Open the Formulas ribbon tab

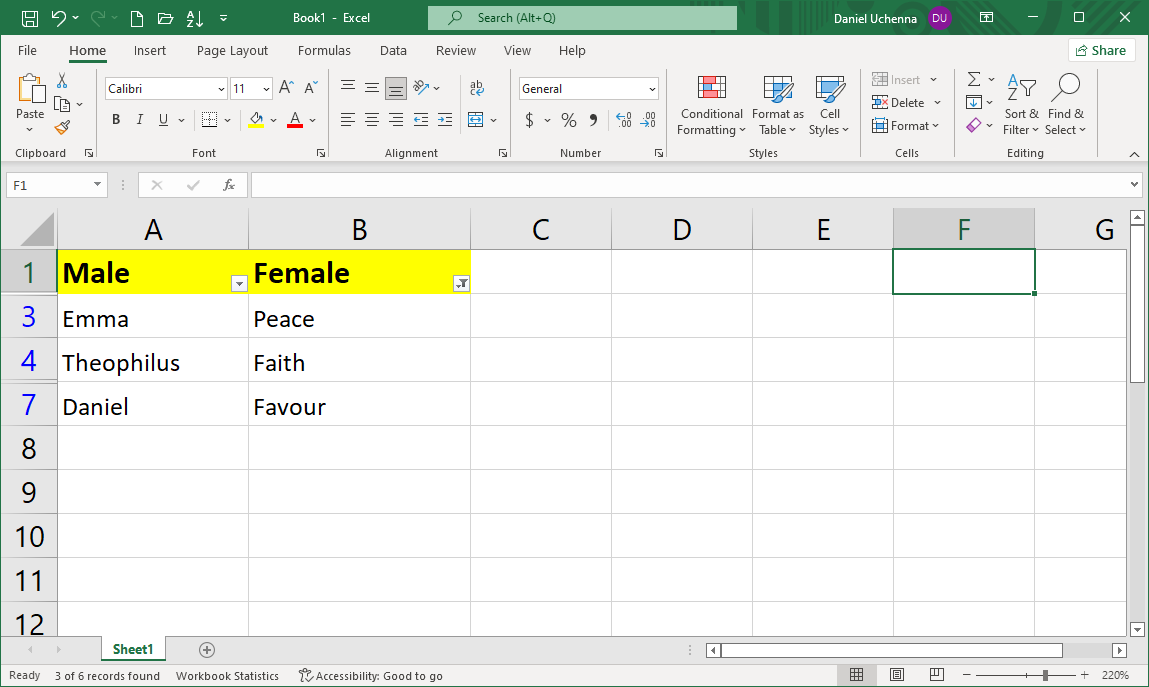(324, 51)
